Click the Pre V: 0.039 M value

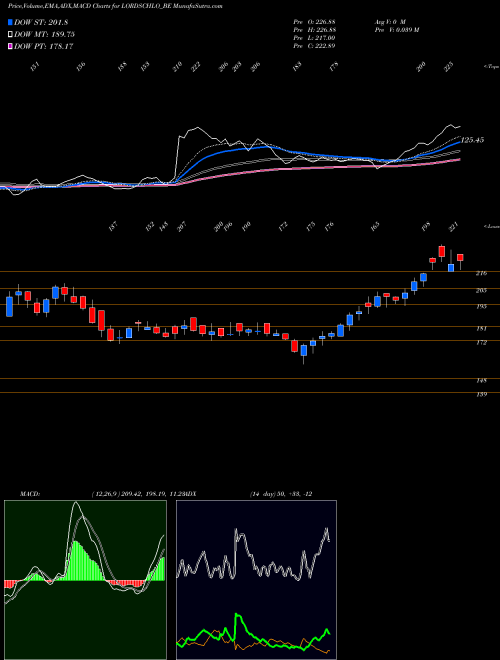(x=396, y=30)
